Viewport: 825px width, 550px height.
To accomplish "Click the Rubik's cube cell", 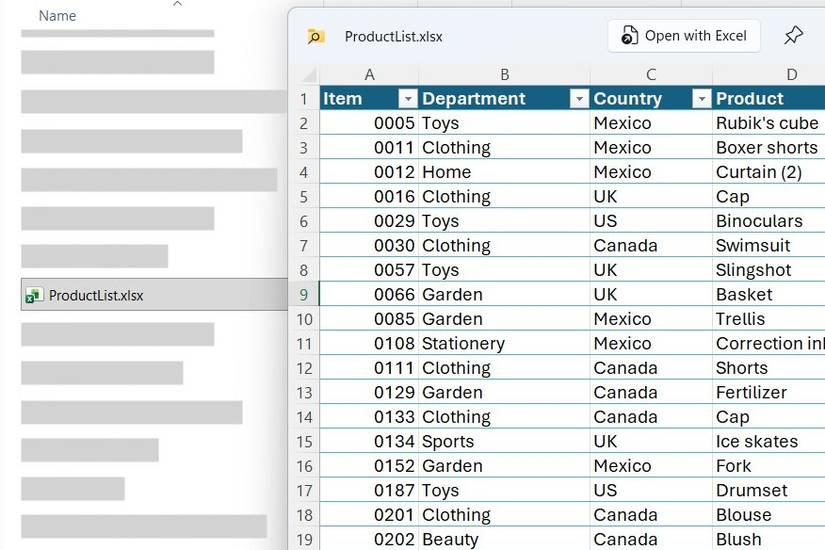I will (x=769, y=123).
